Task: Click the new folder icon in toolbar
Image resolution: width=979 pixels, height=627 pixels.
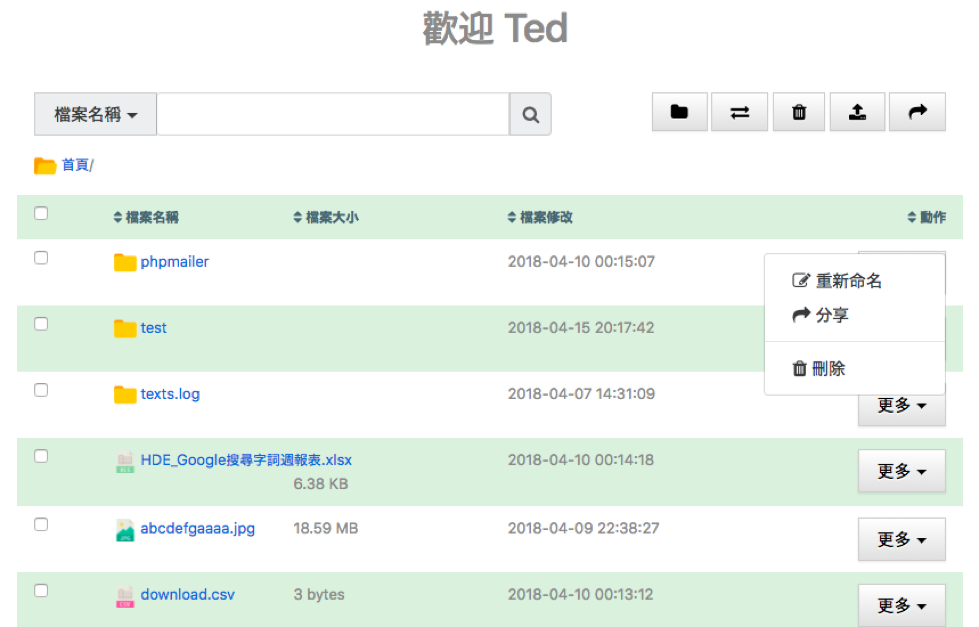Action: tap(680, 112)
